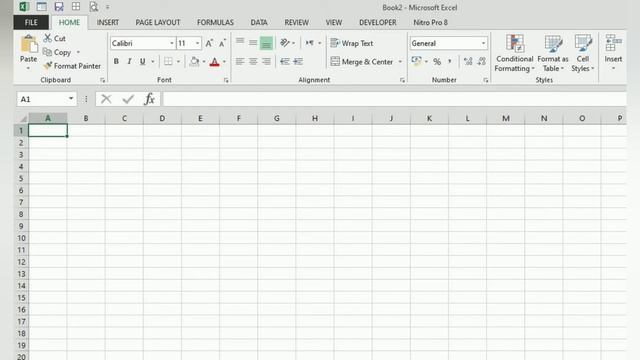Apply the red Font Color
This screenshot has height=360, width=640.
coord(214,62)
